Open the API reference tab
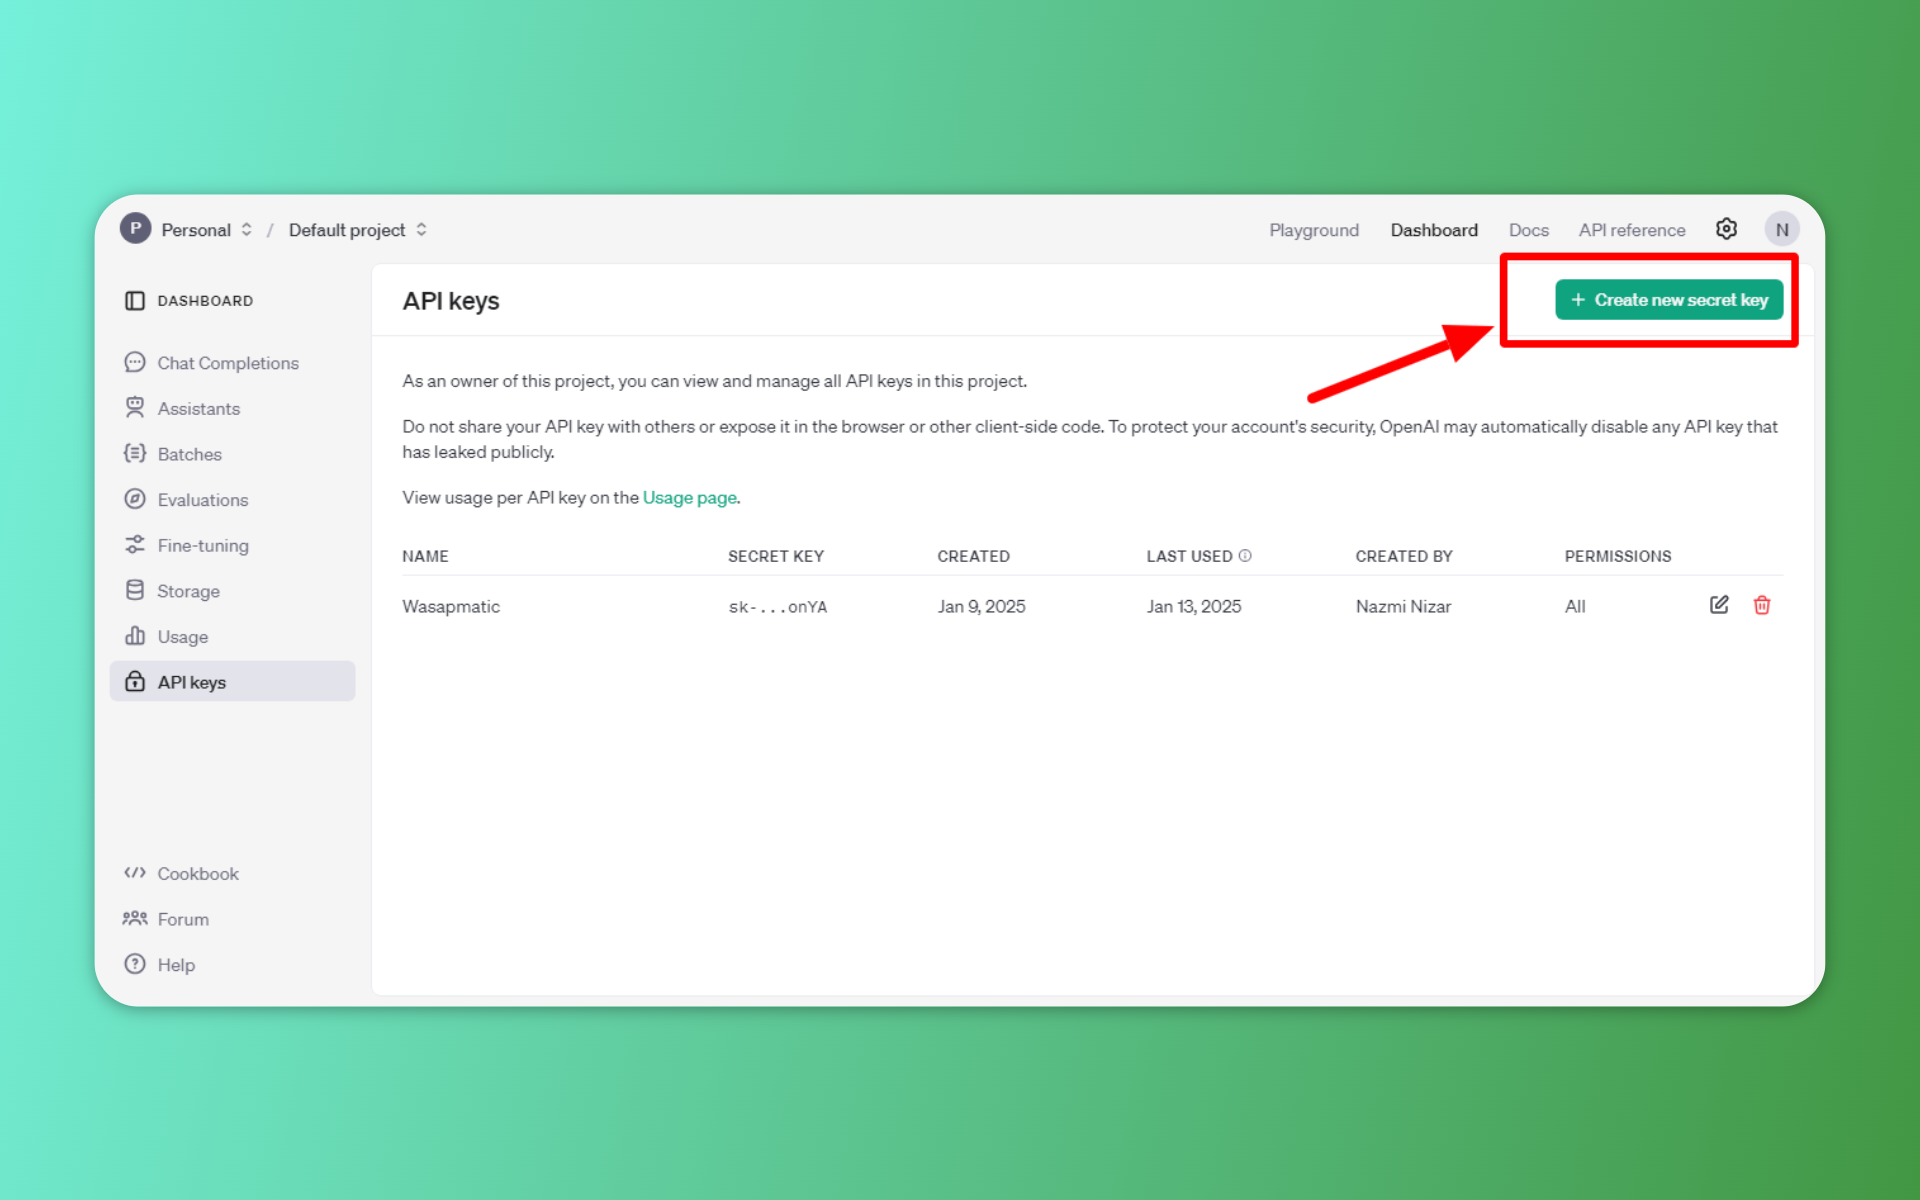1920x1200 pixels. 1631,230
